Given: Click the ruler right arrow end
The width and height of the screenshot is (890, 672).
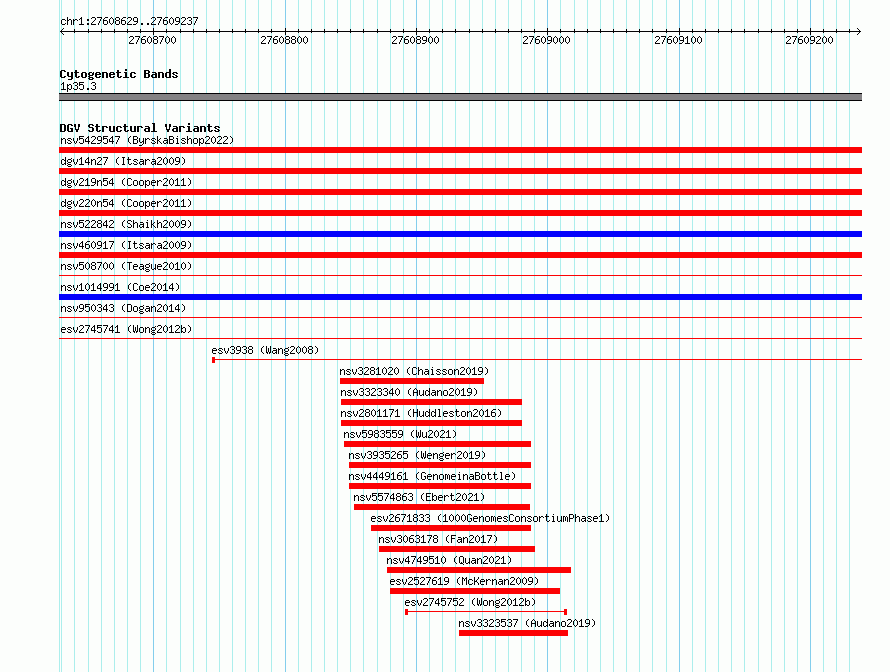Looking at the screenshot, I should click(x=859, y=31).
